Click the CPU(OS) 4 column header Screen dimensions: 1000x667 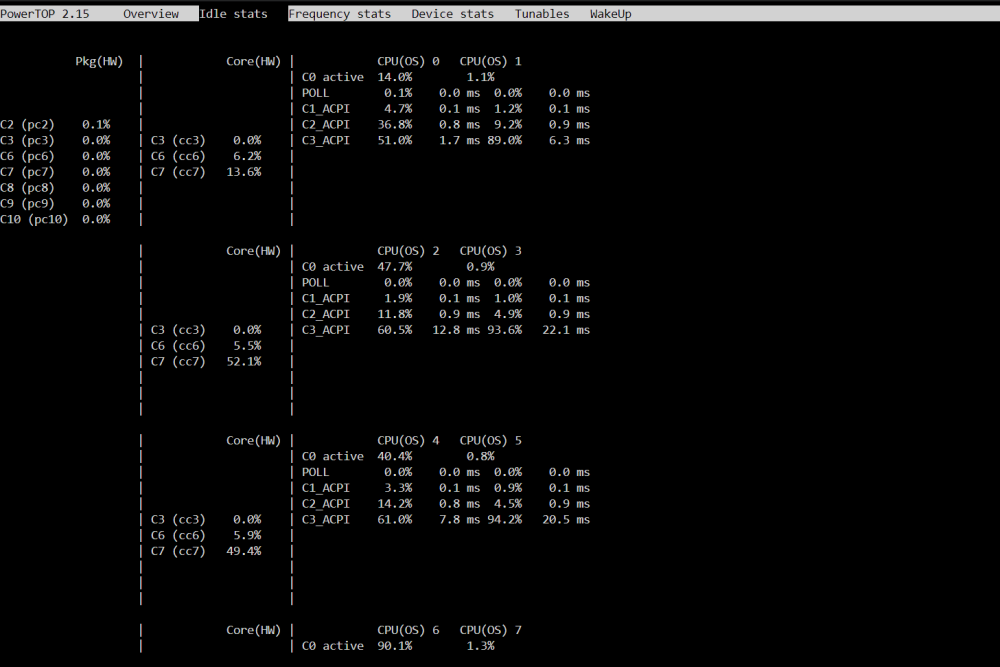tap(408, 441)
